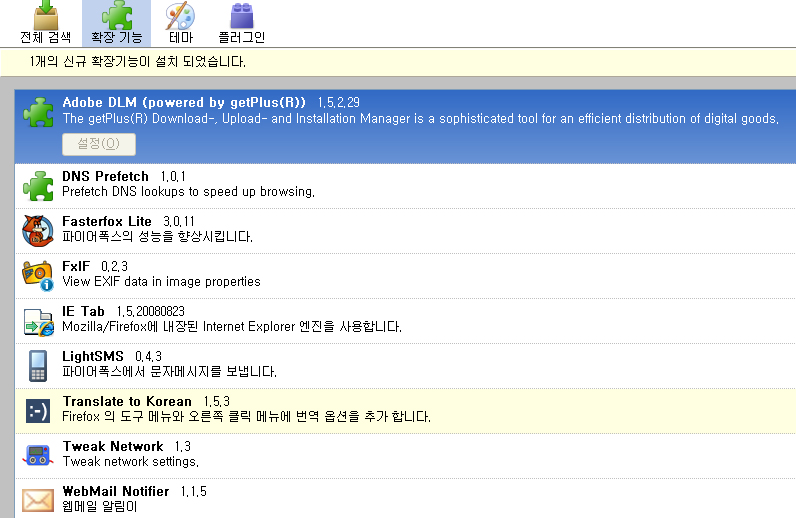Click the getPlus(R) Download Manager description text

420,118
